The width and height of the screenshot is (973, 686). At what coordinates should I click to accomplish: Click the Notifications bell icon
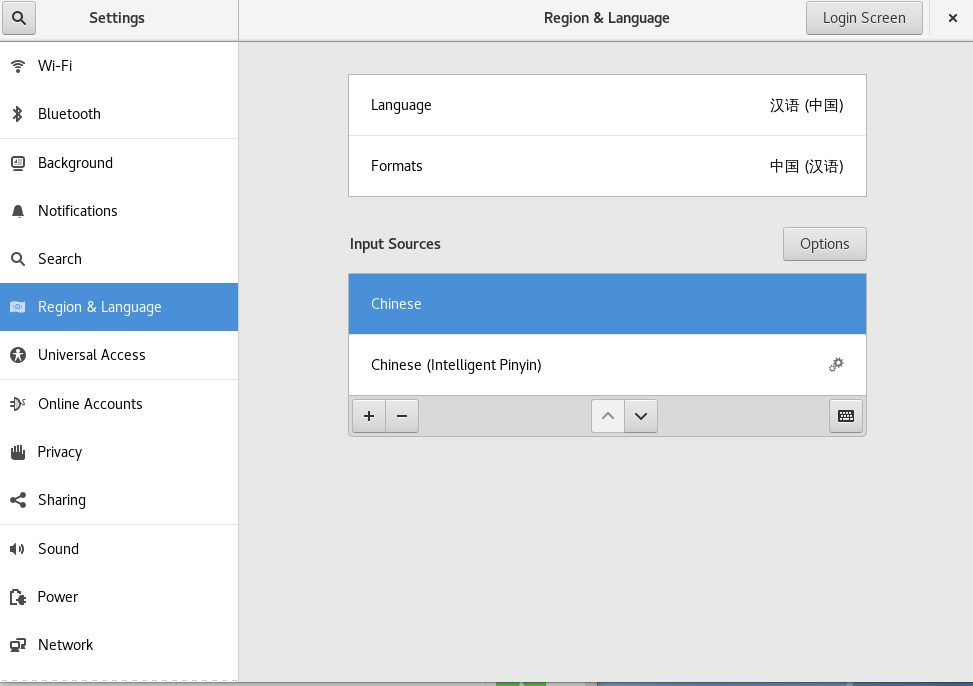pyautogui.click(x=18, y=211)
